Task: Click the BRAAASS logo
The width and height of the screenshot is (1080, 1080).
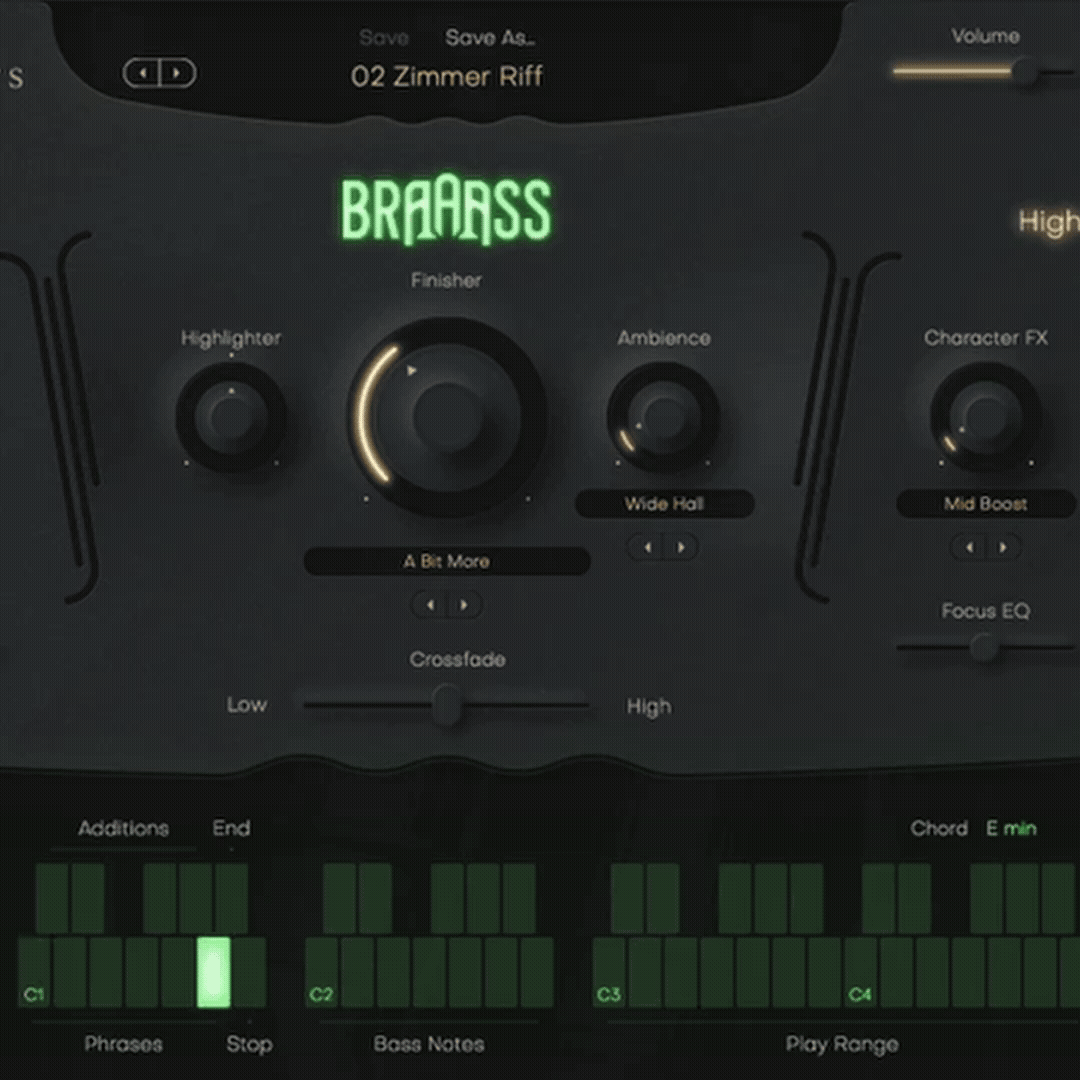Action: point(446,210)
